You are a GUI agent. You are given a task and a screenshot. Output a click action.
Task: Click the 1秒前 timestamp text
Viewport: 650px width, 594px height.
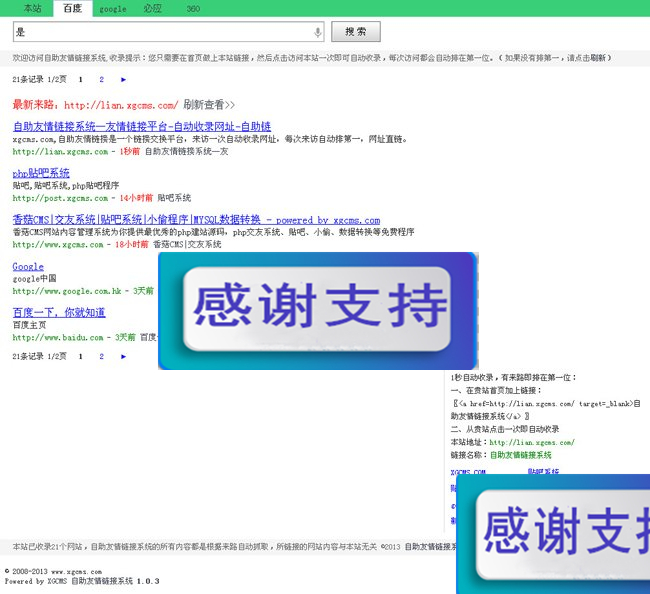click(129, 152)
